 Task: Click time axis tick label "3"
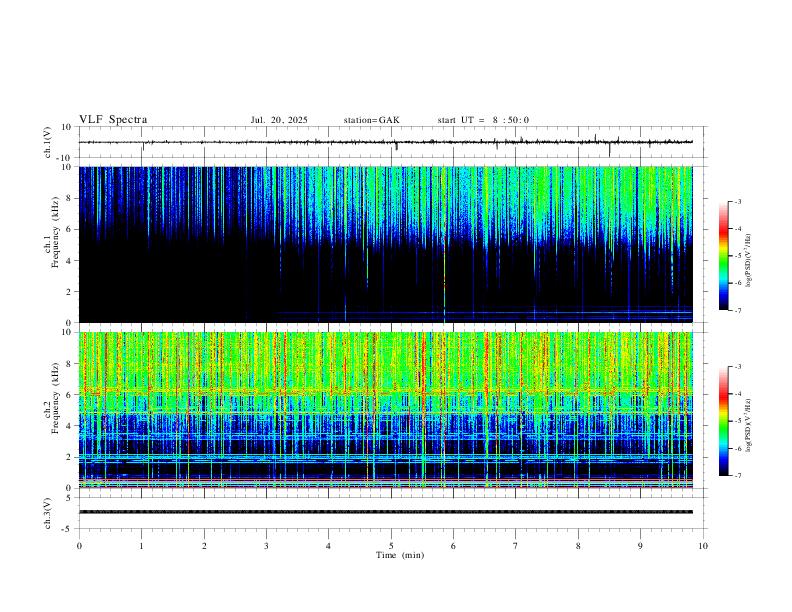266,546
